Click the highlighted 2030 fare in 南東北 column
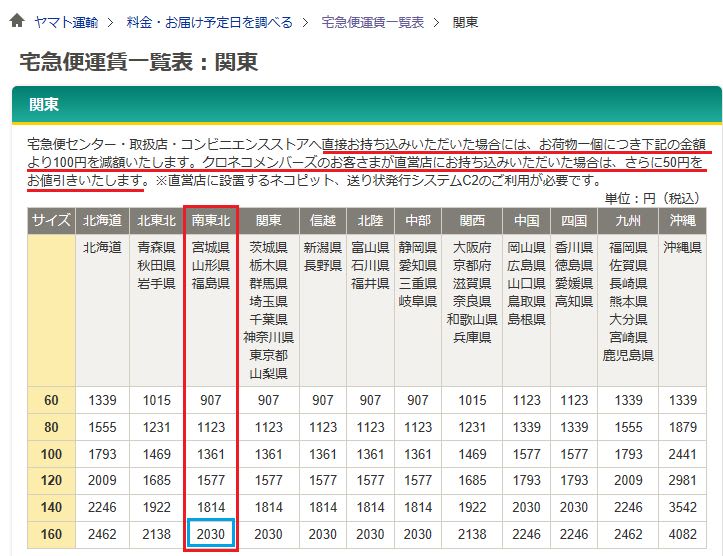 [211, 534]
